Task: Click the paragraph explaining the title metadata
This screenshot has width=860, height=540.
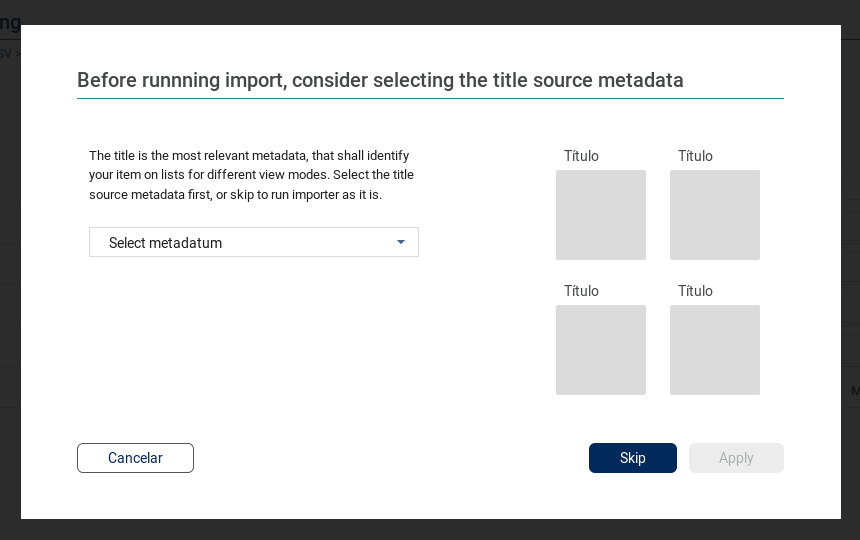Action: click(252, 175)
